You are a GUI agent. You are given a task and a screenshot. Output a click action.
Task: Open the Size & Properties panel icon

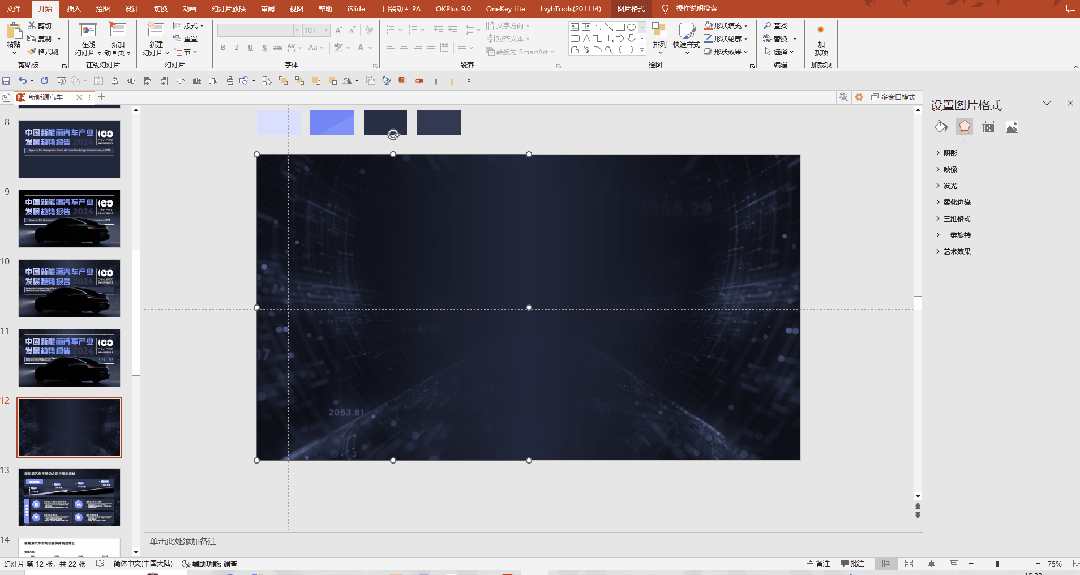click(x=988, y=127)
